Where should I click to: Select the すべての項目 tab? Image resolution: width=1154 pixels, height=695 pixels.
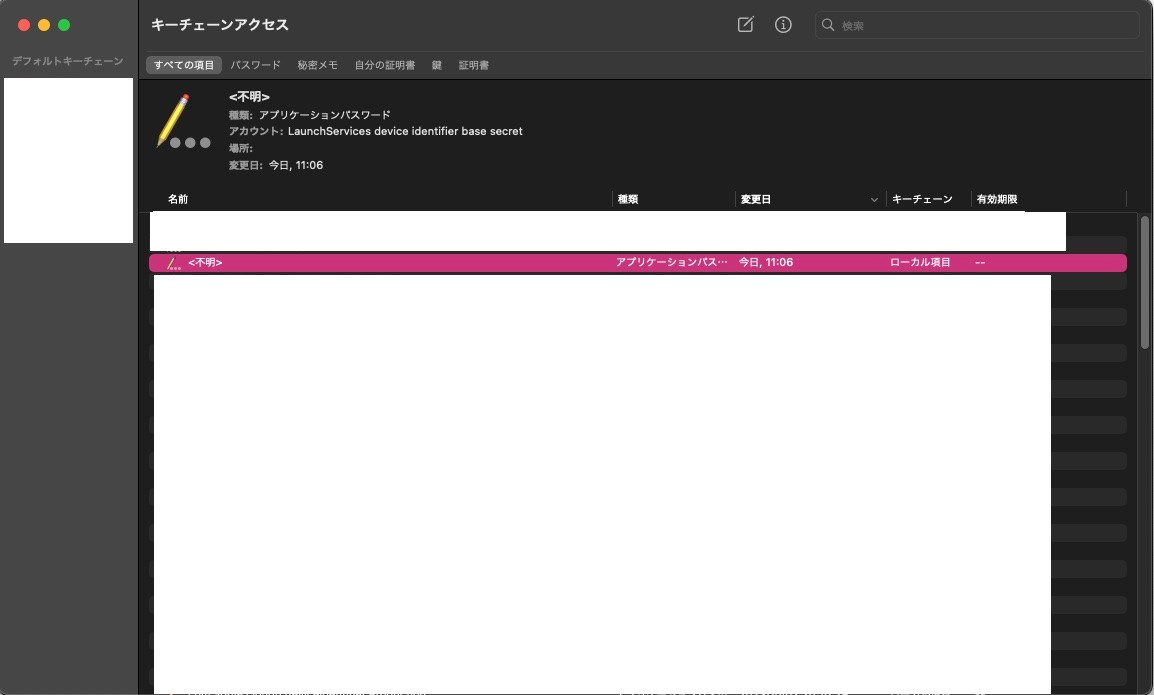184,65
